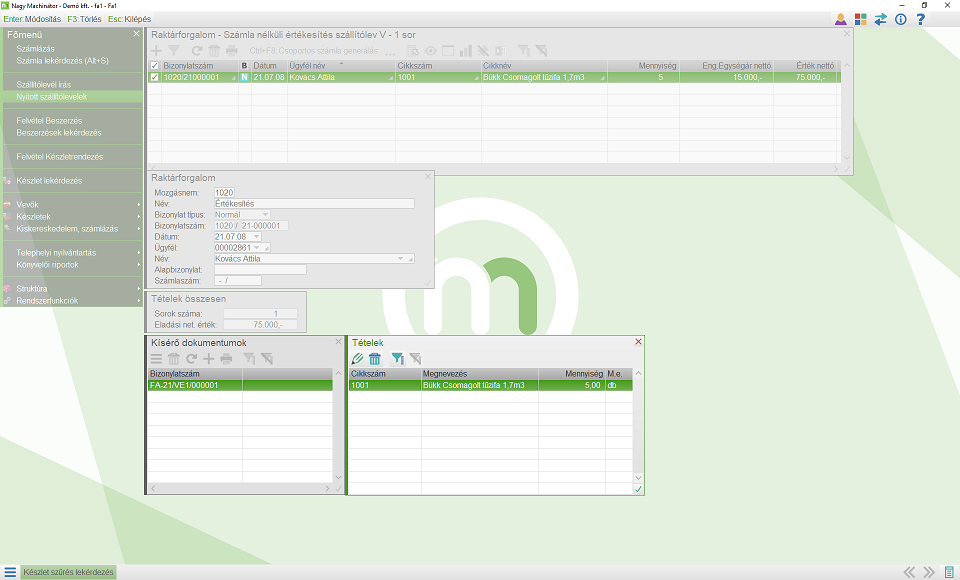
Task: Click the calculator icon in bottom right
Action: (x=949, y=572)
